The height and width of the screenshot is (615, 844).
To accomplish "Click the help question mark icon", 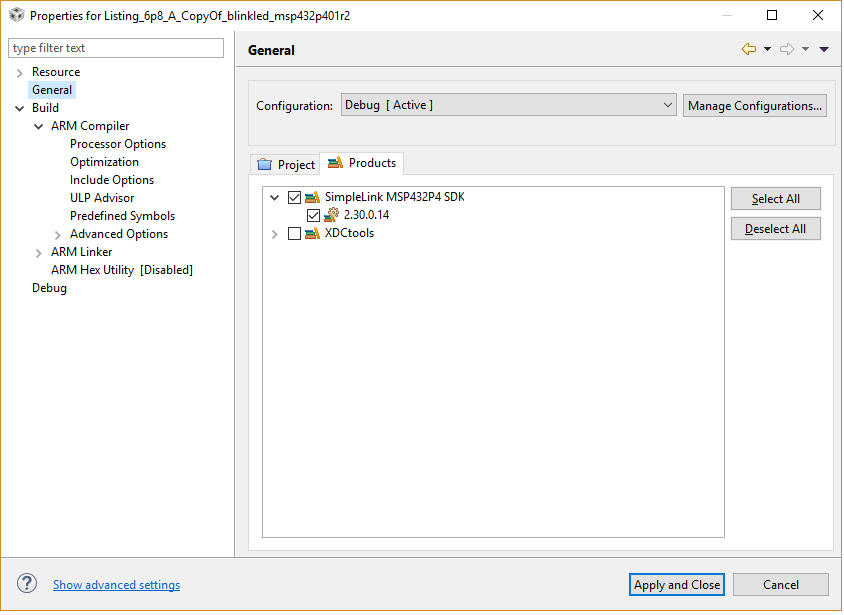I will click(x=27, y=584).
